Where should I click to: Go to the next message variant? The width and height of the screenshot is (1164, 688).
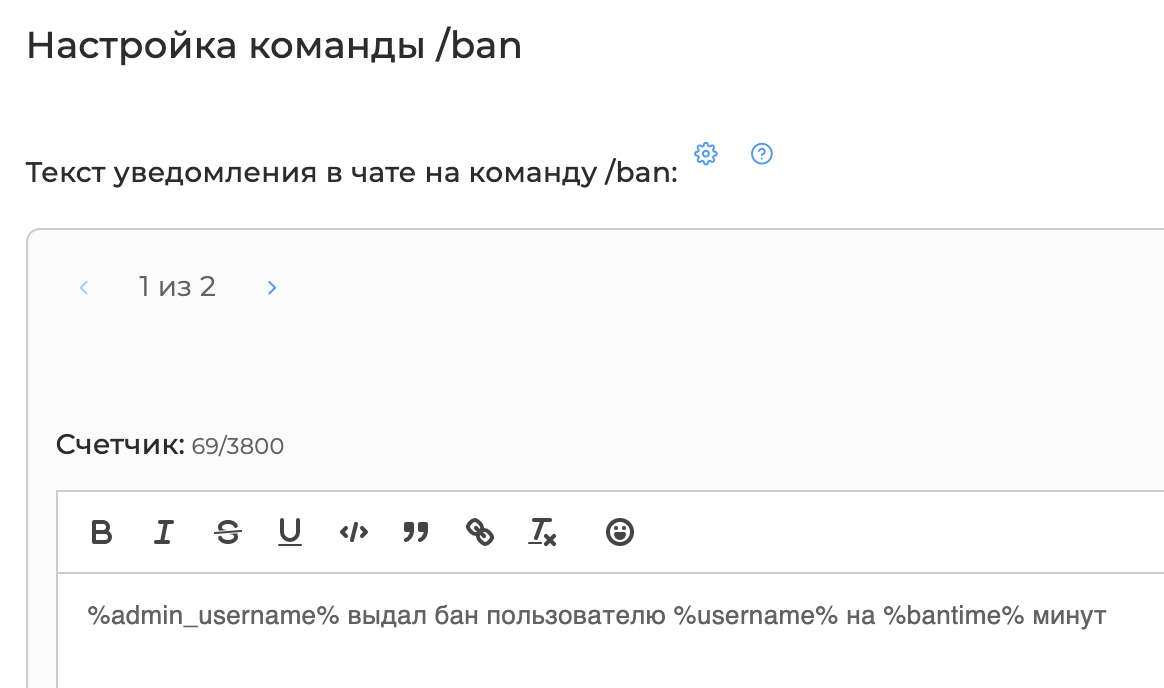click(272, 287)
